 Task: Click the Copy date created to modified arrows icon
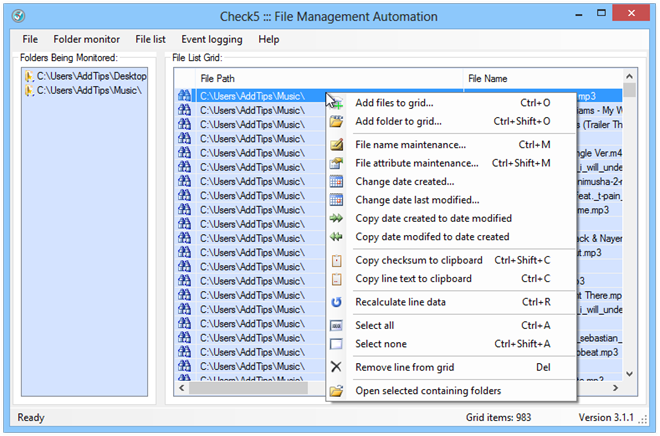[x=336, y=218]
